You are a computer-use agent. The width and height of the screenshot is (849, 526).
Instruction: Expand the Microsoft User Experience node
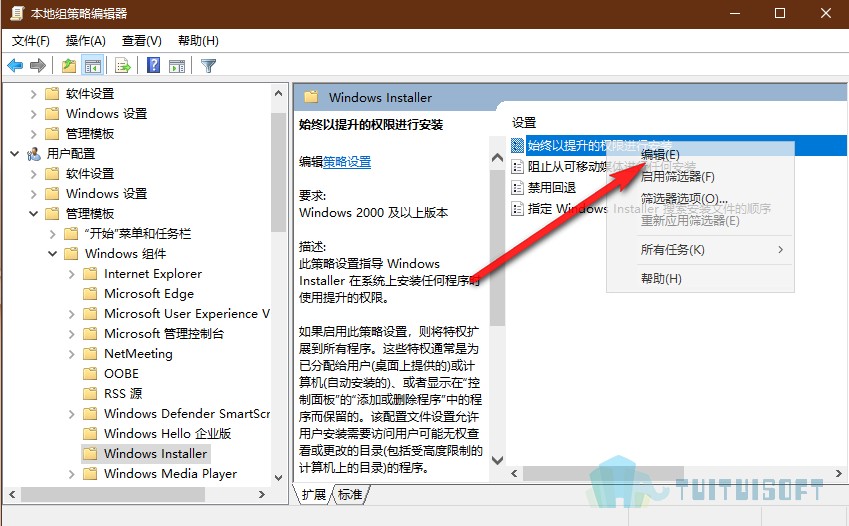71,314
